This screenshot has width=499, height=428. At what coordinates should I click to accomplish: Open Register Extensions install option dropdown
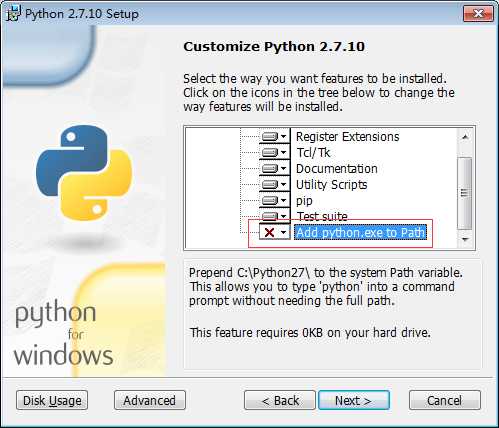(274, 136)
